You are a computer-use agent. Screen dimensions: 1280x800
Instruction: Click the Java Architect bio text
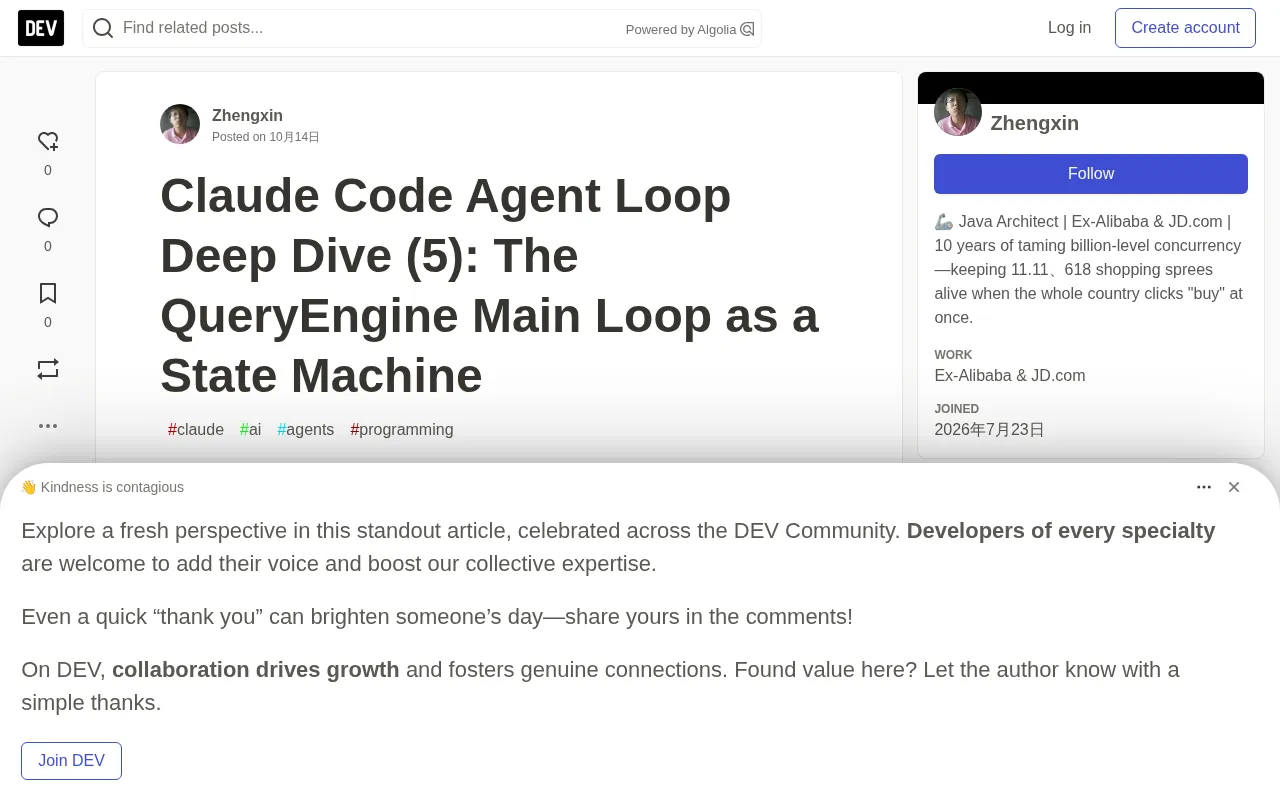pyautogui.click(x=1088, y=270)
